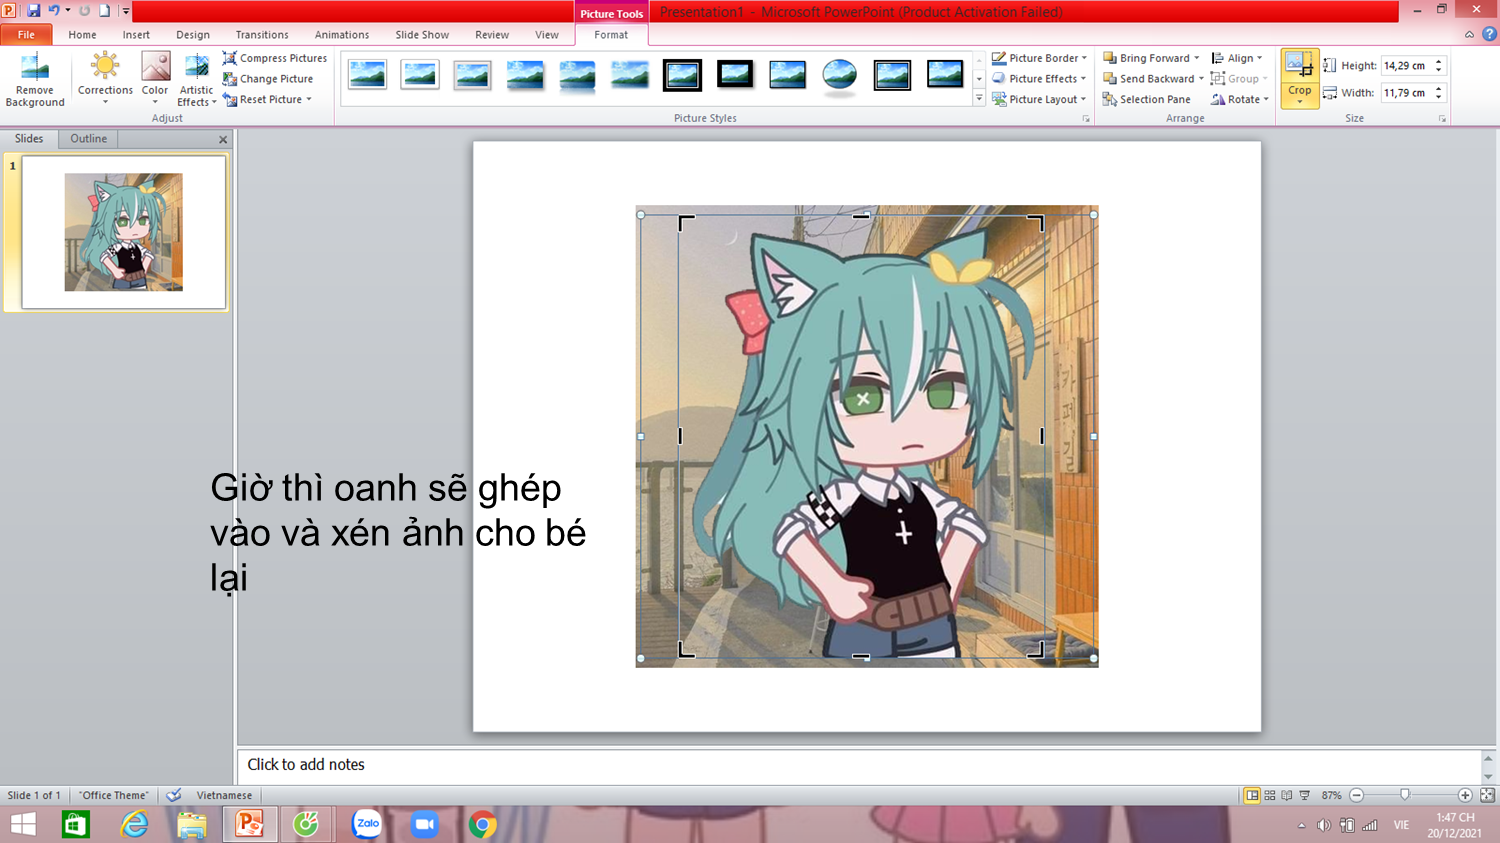The image size is (1500, 843).
Task: Click Send Backward
Action: coord(1148,79)
